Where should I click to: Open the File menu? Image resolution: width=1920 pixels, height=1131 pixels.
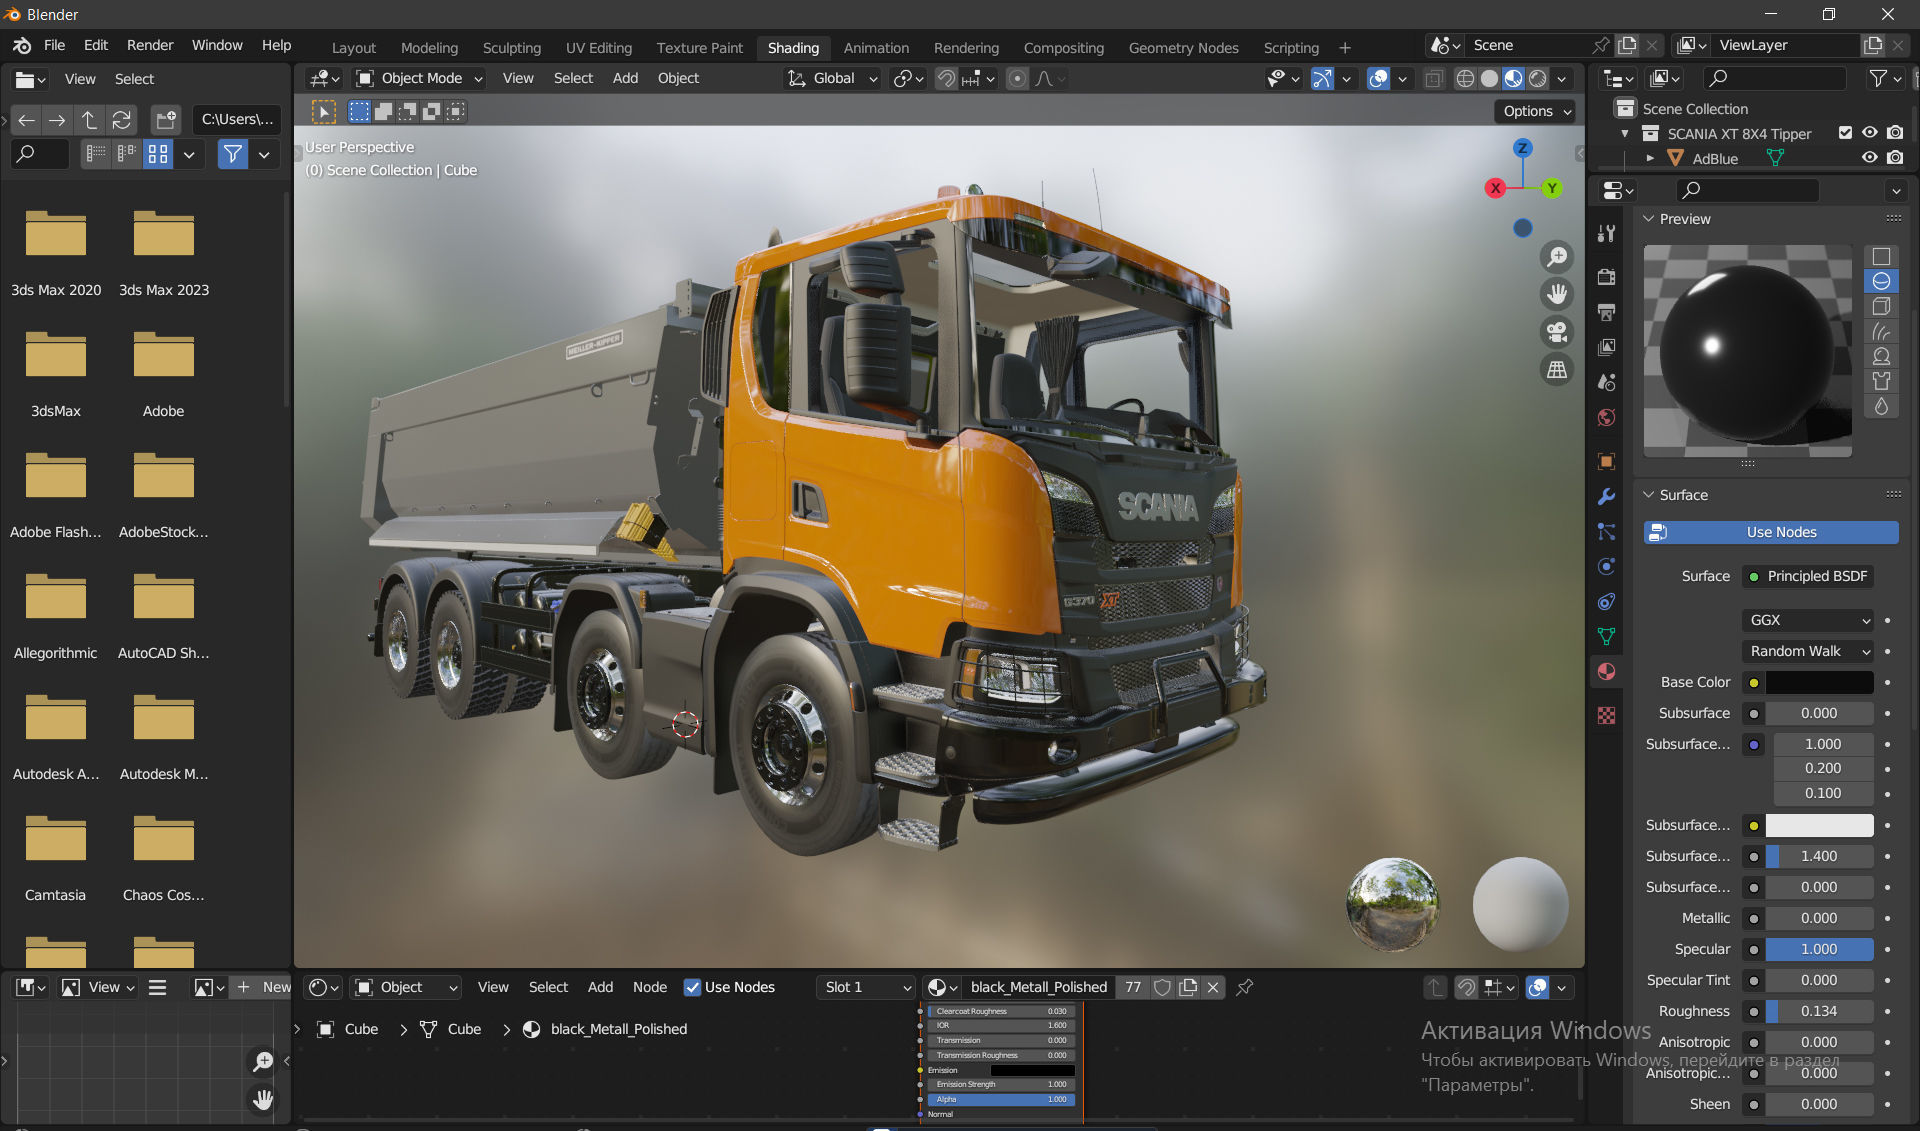point(54,45)
